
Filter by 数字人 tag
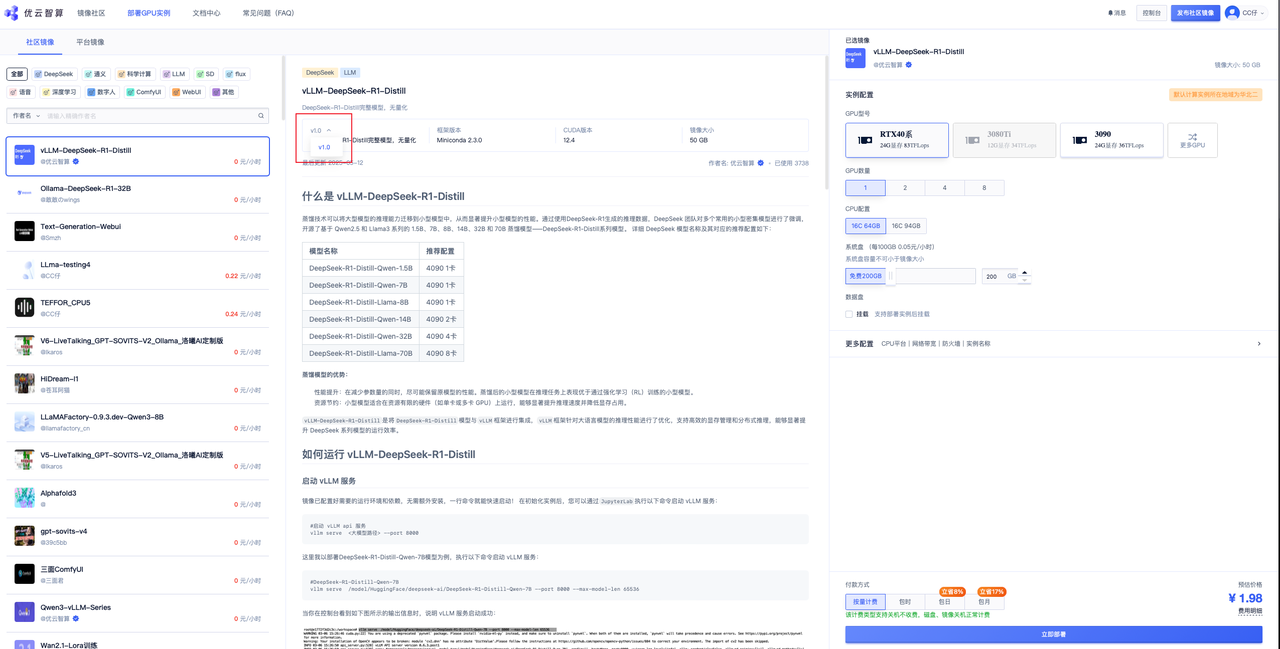[101, 92]
